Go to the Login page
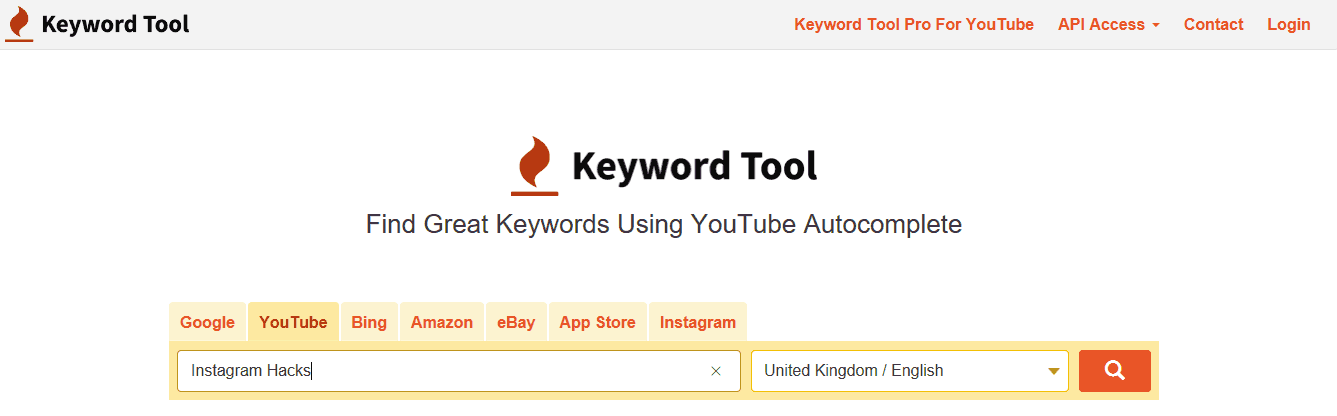Viewport: 1337px width, 416px height. click(1288, 24)
